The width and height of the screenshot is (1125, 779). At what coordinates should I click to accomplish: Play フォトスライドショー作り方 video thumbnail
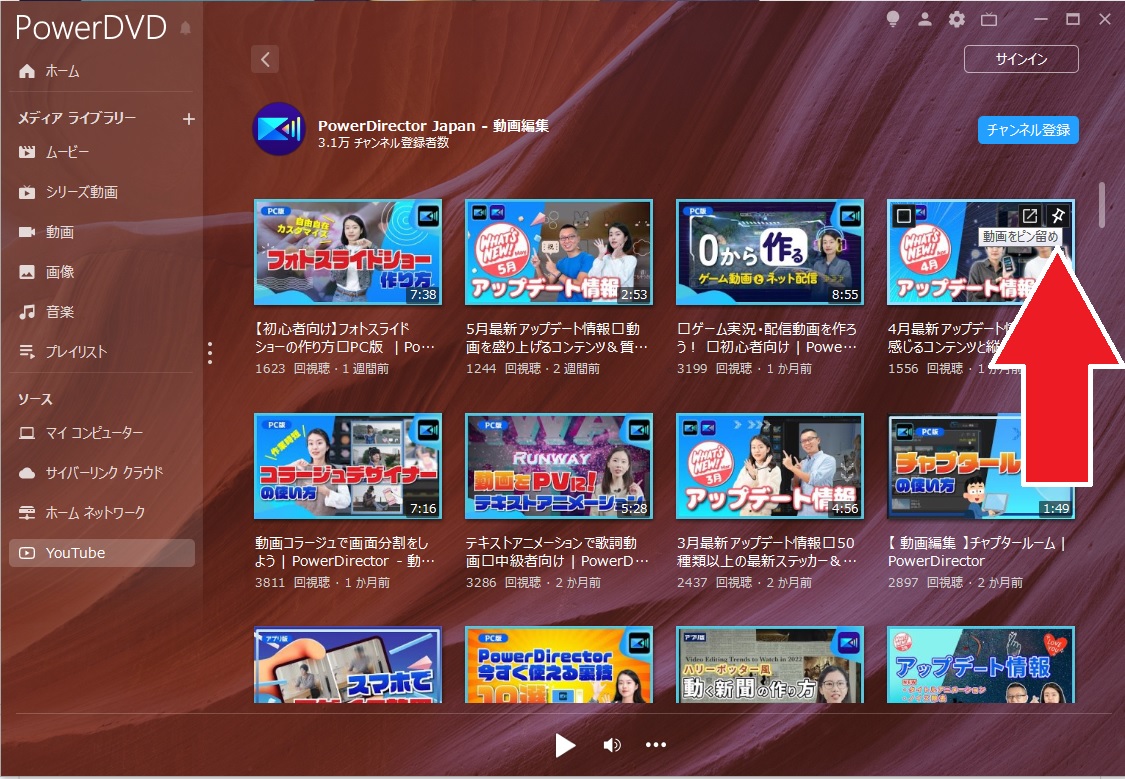tap(348, 252)
